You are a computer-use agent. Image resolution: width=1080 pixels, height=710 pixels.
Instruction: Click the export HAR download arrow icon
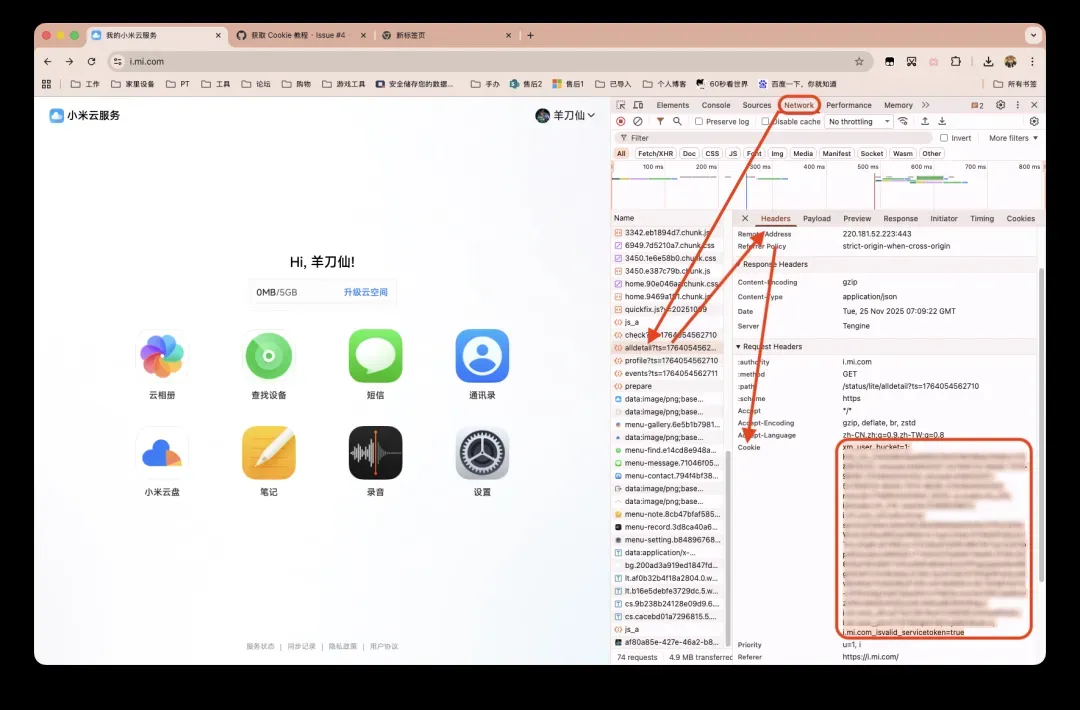942,121
